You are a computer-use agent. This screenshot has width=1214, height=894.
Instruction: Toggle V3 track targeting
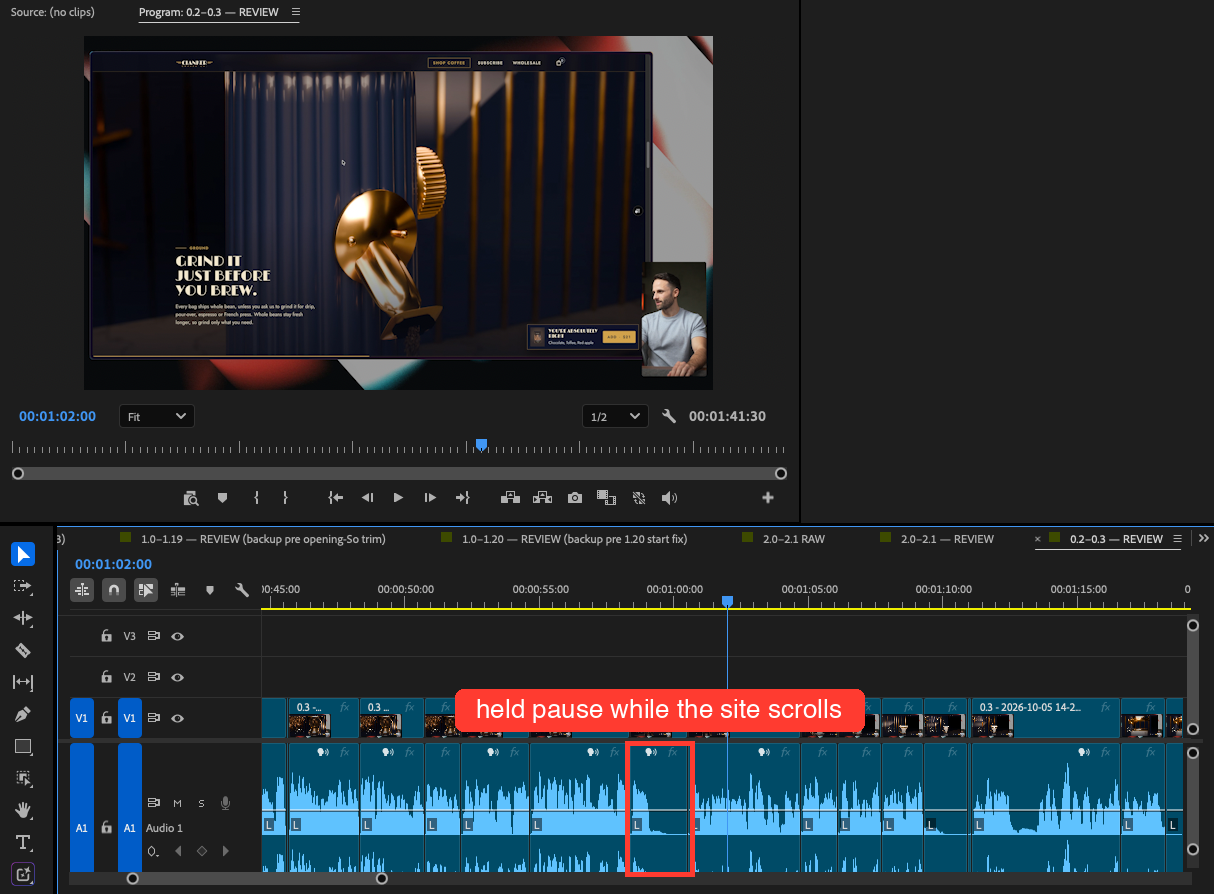pos(129,636)
